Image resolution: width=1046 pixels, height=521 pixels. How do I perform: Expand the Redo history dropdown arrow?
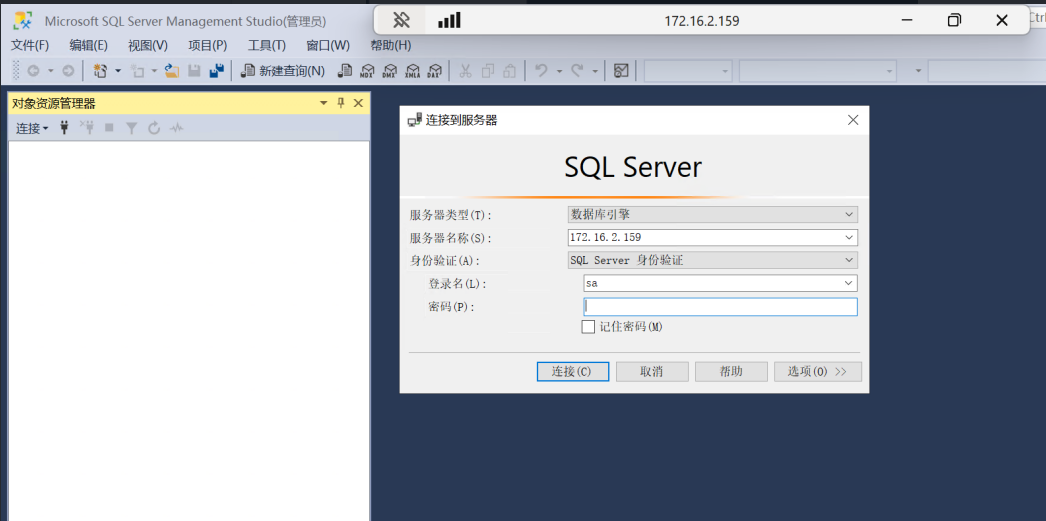click(594, 71)
